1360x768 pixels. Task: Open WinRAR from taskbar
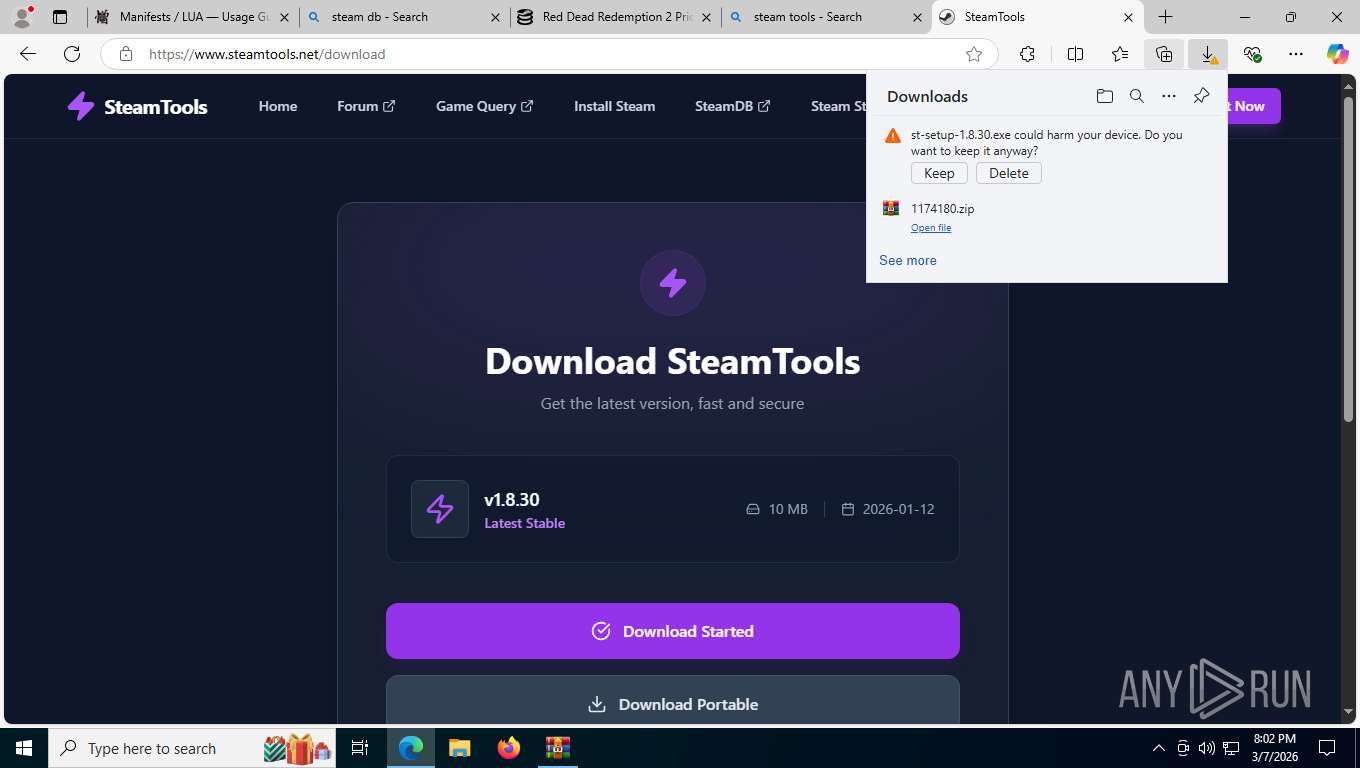(557, 748)
